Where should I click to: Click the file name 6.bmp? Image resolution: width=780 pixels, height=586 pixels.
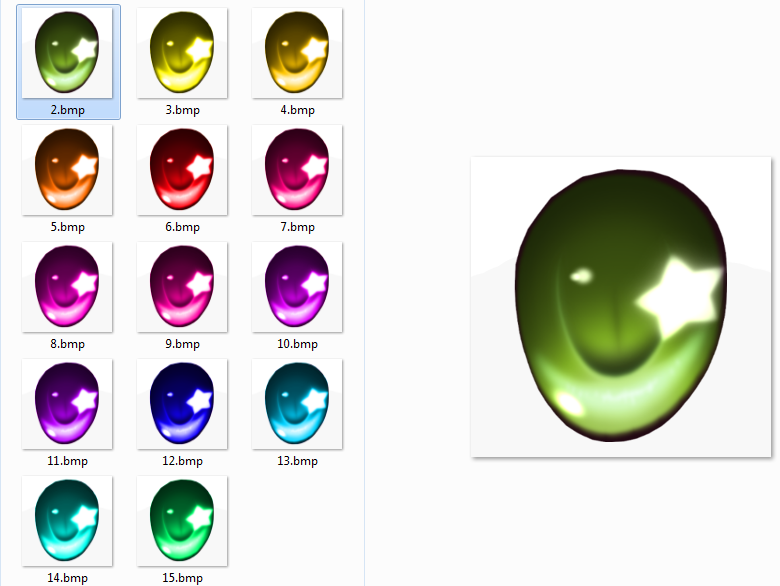point(183,227)
